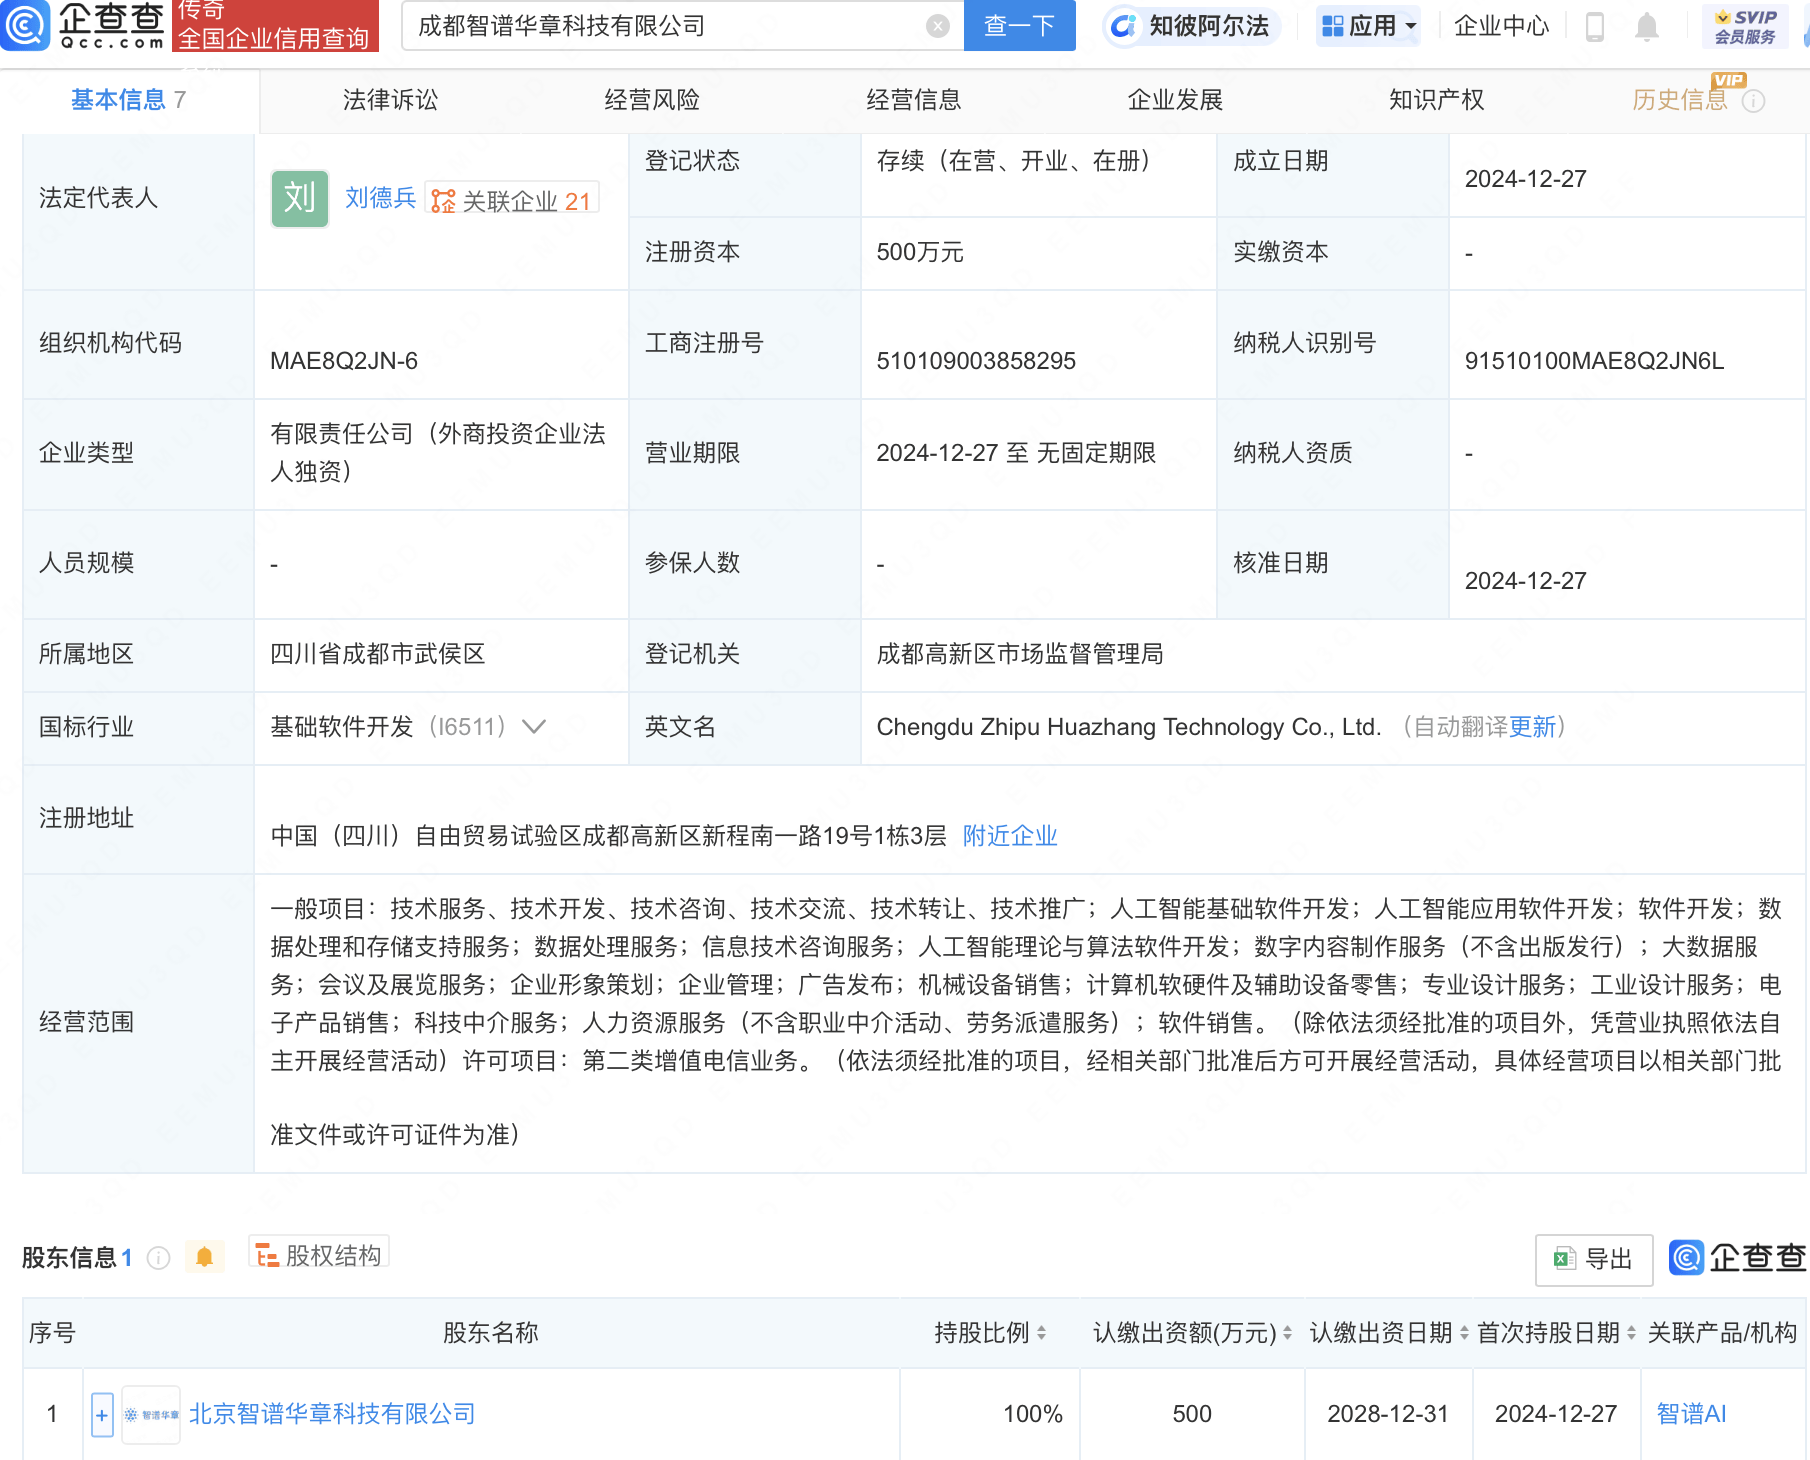Image resolution: width=1810 pixels, height=1460 pixels.
Task: Click the Qichacha logo icon
Action: (25, 25)
